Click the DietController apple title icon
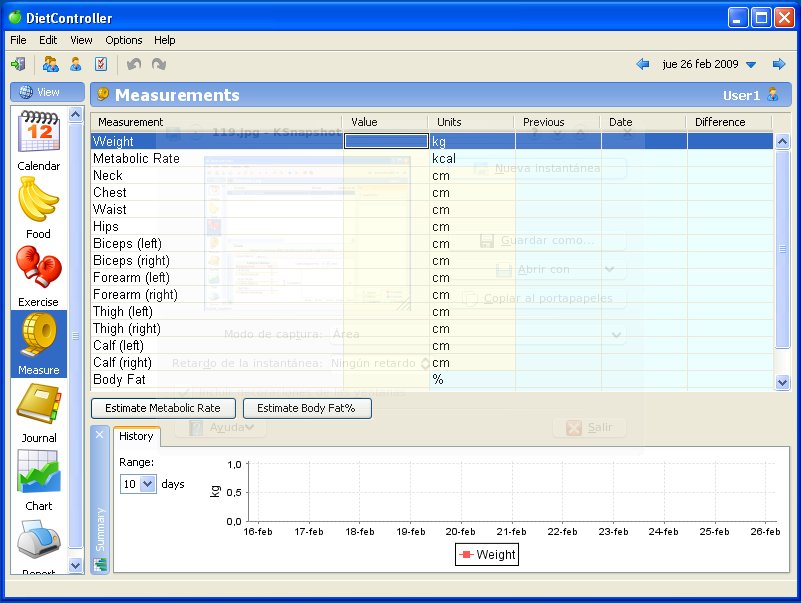 tap(15, 17)
